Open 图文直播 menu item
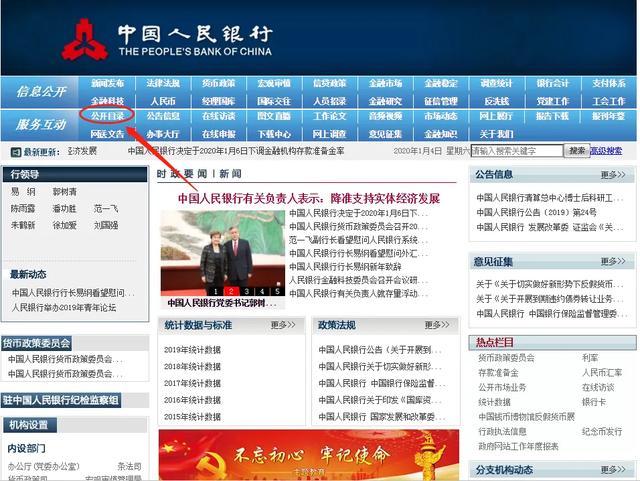The height and width of the screenshot is (481, 640). click(x=274, y=116)
